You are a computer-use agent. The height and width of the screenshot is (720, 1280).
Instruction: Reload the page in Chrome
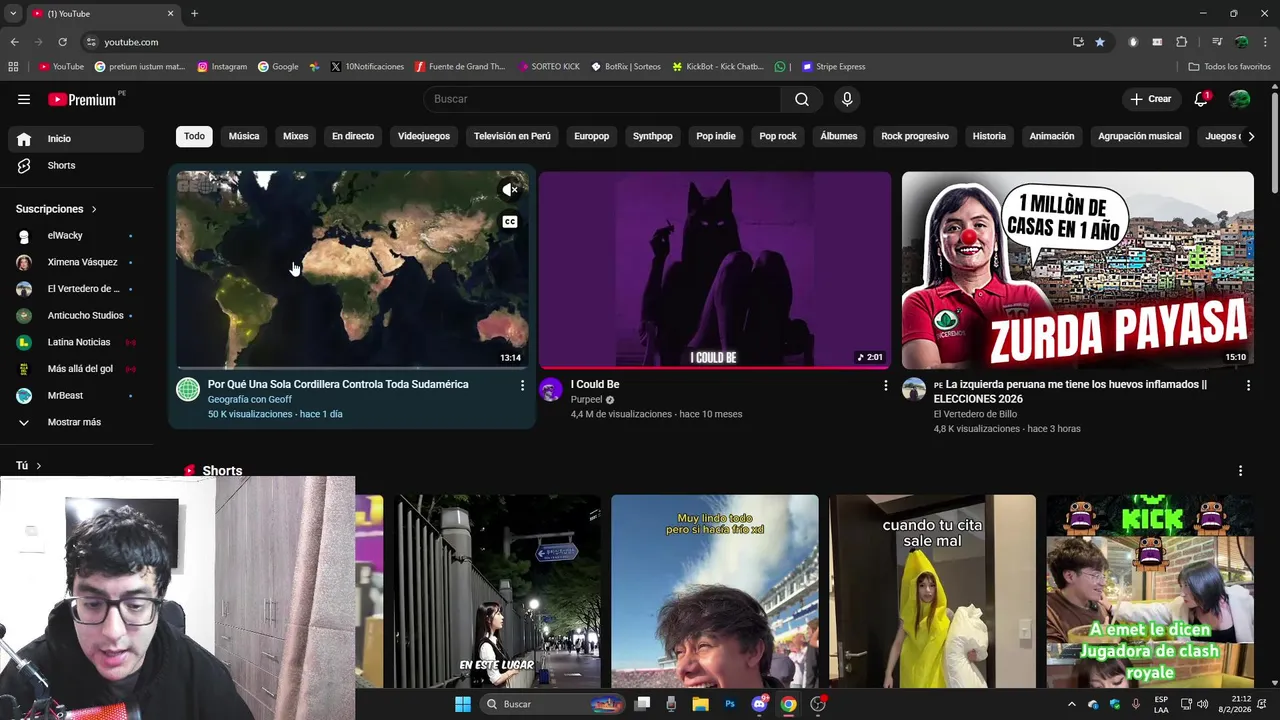pos(62,42)
